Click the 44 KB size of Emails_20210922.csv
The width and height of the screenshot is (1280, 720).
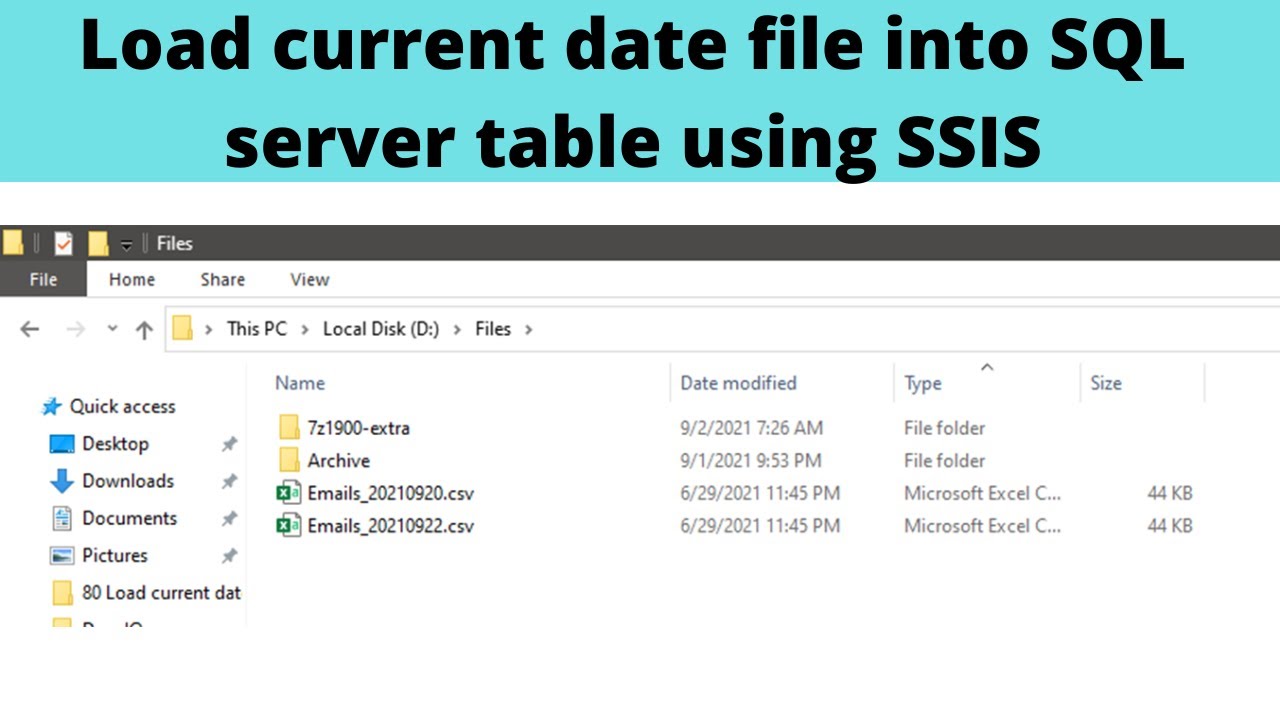click(x=1170, y=525)
